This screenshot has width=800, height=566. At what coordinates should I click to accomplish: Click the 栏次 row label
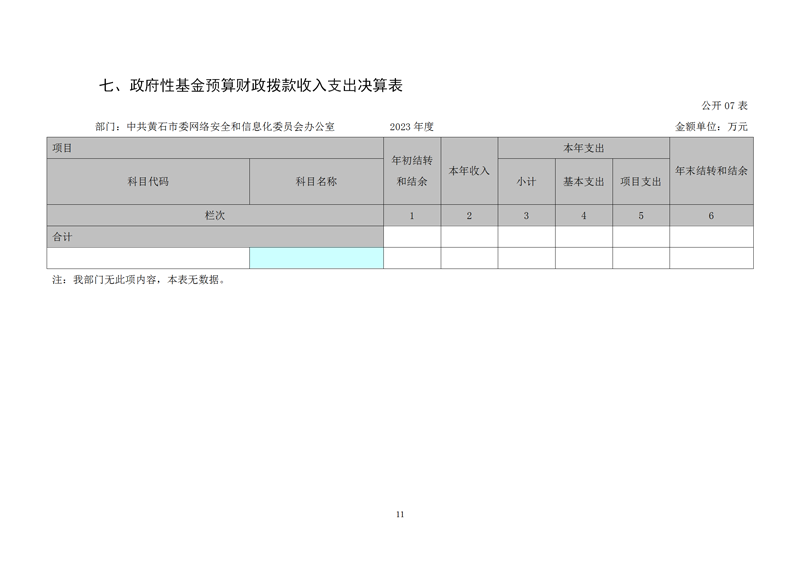[215, 215]
